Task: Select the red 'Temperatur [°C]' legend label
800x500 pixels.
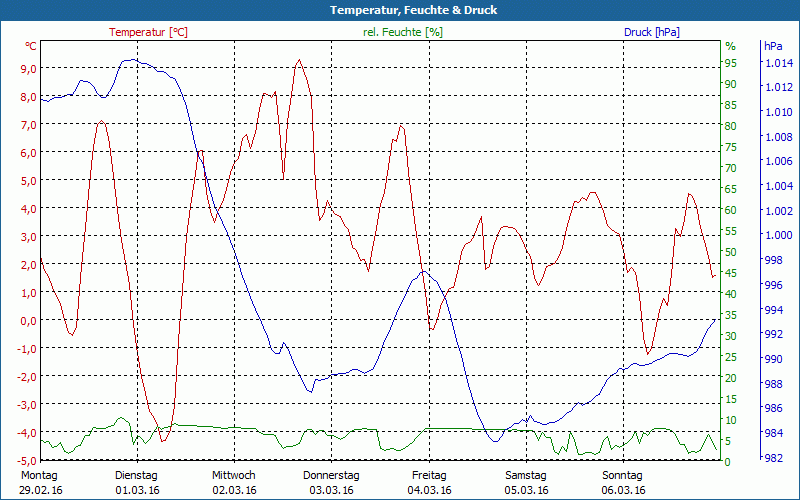Action: click(148, 32)
